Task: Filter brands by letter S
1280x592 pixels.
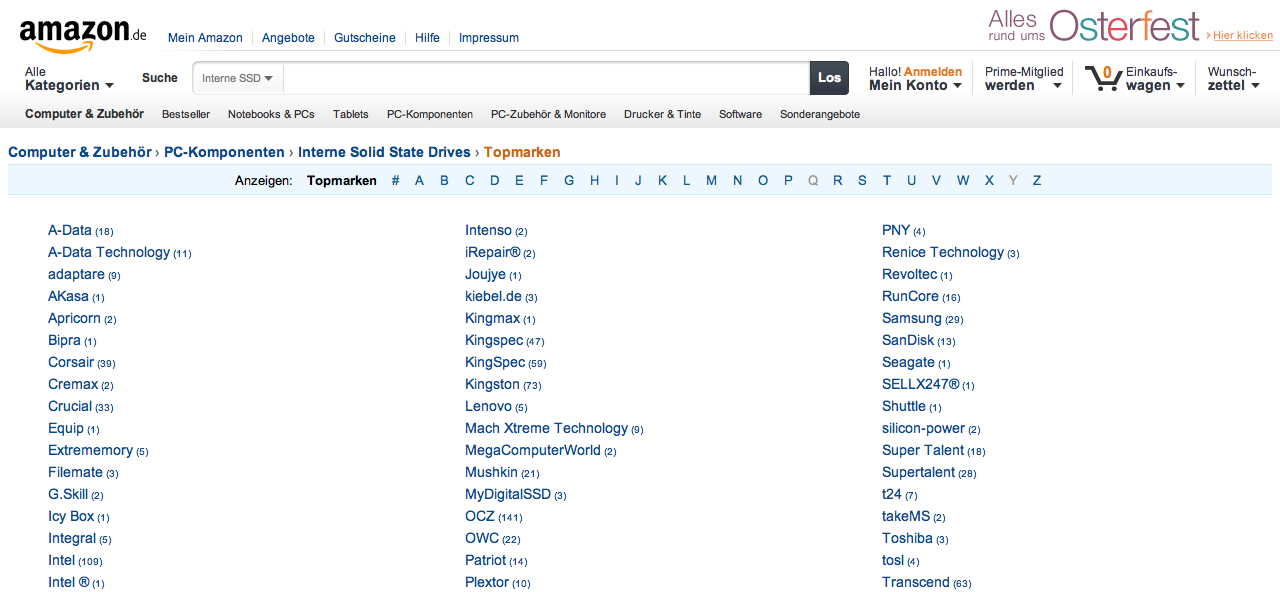Action: (x=861, y=180)
